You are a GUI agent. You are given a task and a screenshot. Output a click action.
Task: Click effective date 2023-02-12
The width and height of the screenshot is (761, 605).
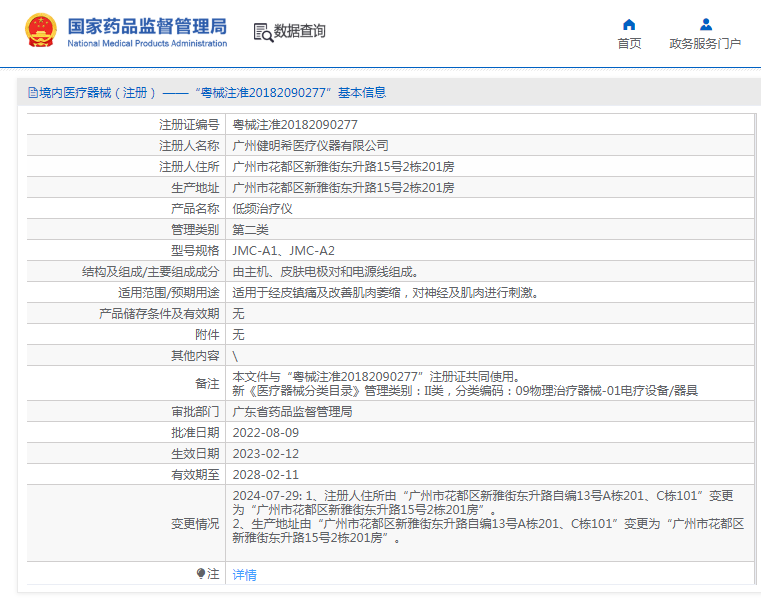click(x=265, y=454)
